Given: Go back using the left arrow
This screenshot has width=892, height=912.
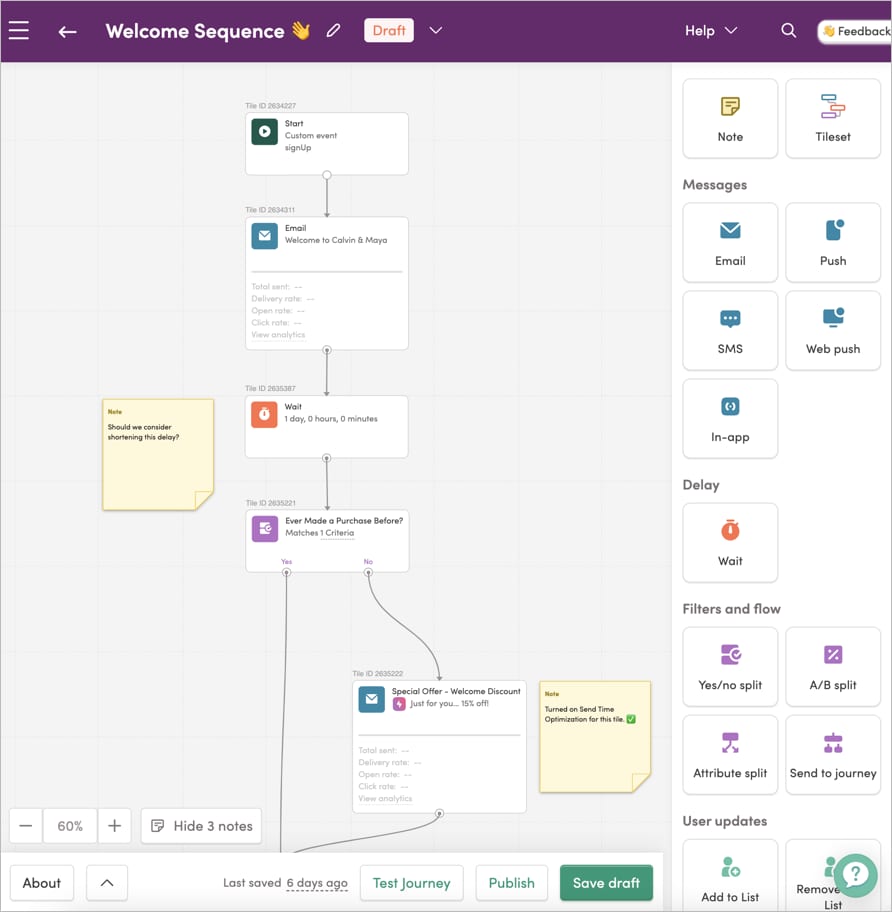Looking at the screenshot, I should 67,31.
